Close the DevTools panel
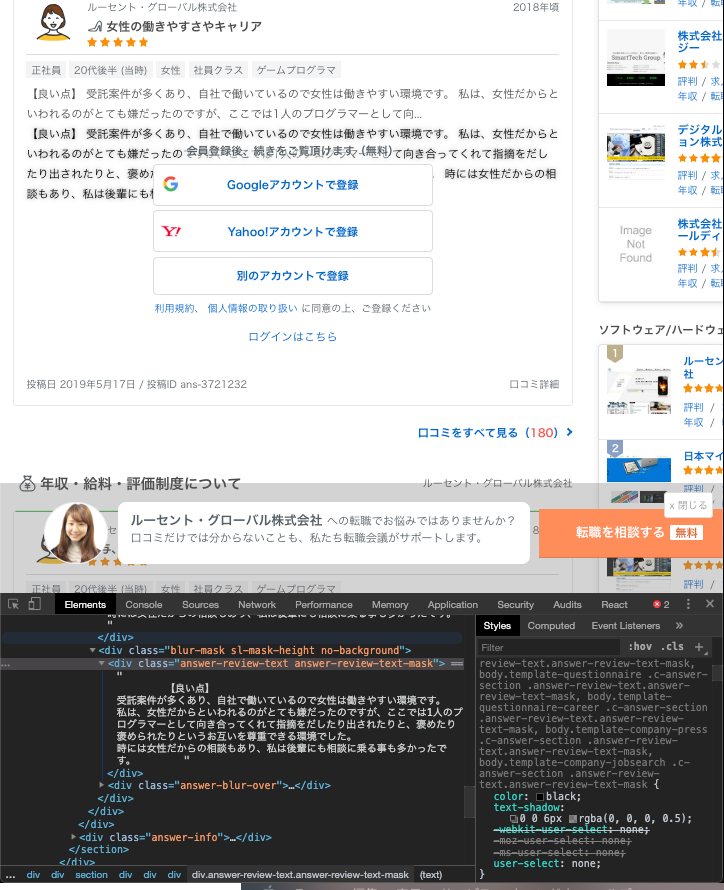Screen dimensions: 724x890 coord(710,604)
